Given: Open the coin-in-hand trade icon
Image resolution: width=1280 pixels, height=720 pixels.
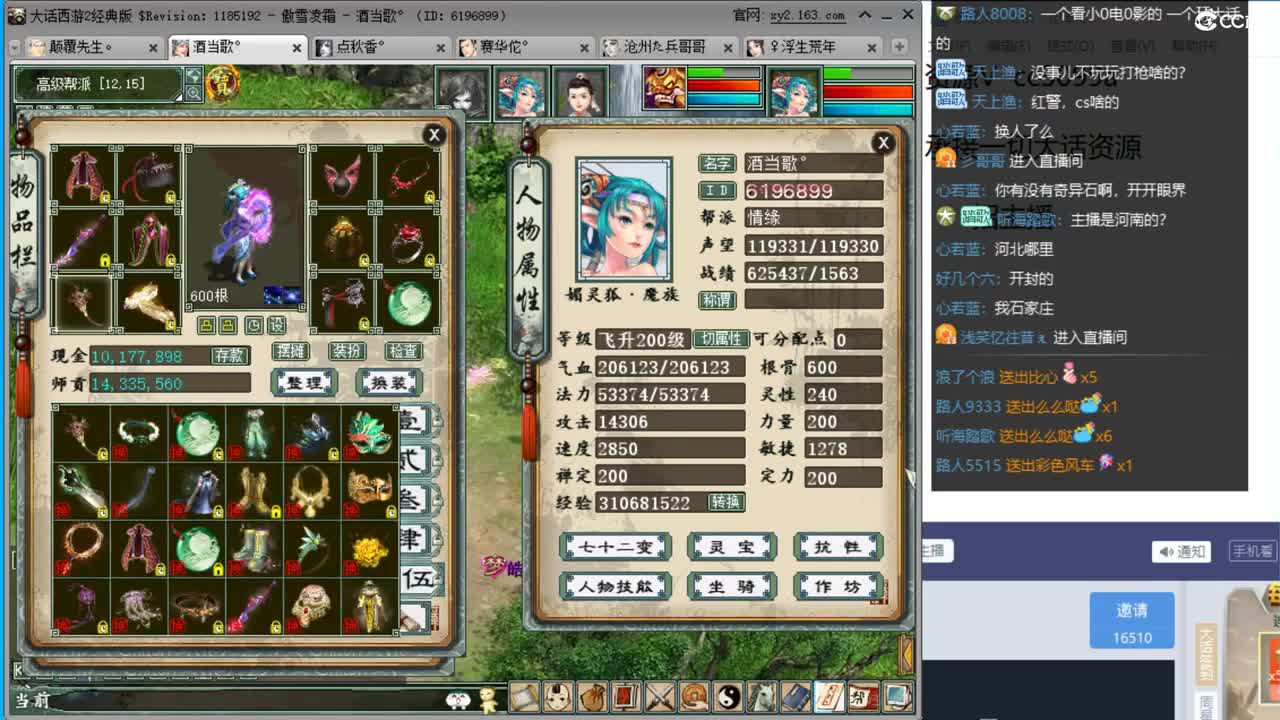Looking at the screenshot, I should coord(695,696).
